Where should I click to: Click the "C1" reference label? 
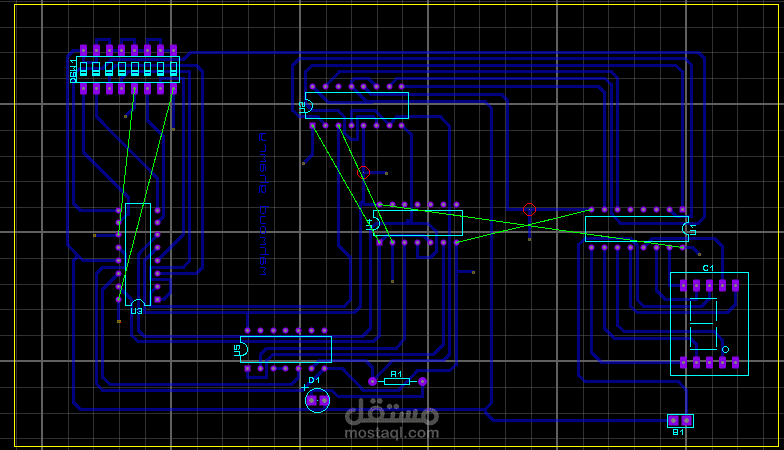pos(708,268)
